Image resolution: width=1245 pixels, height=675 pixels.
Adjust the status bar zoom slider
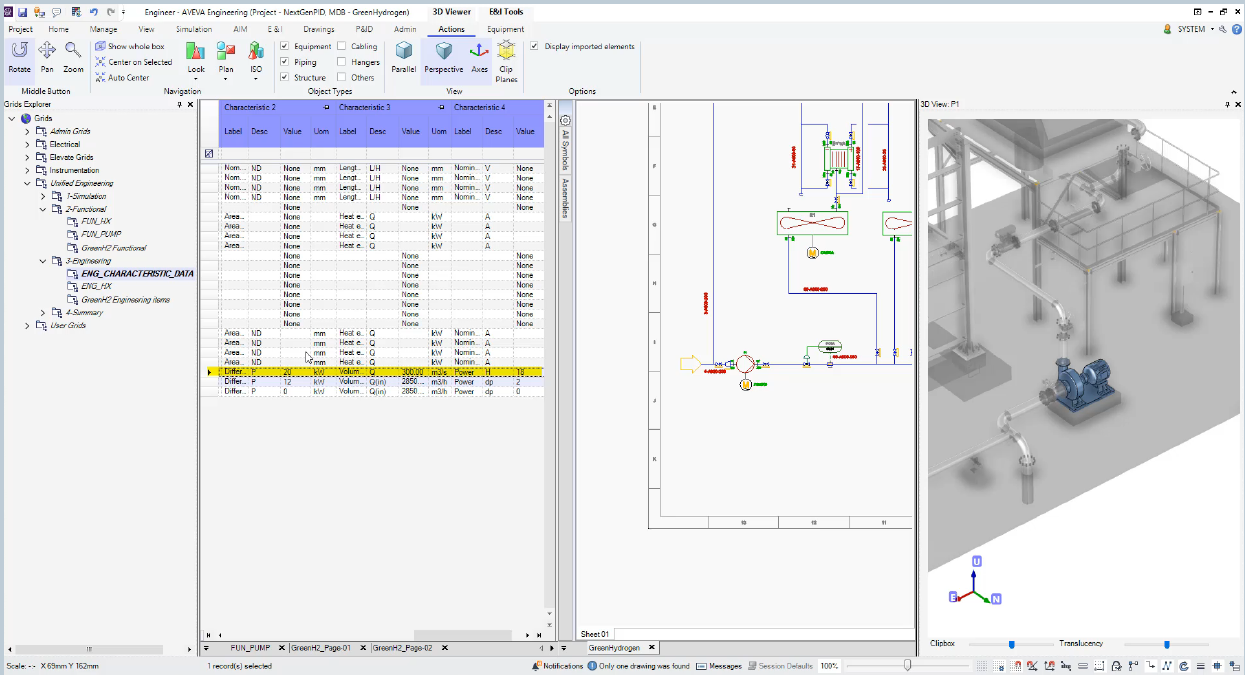coord(907,665)
